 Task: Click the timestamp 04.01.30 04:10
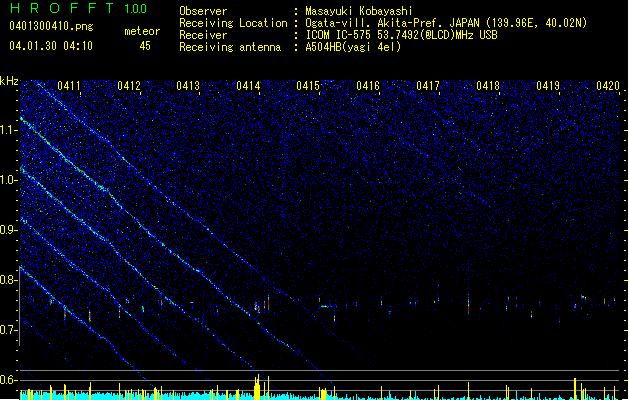(x=51, y=46)
